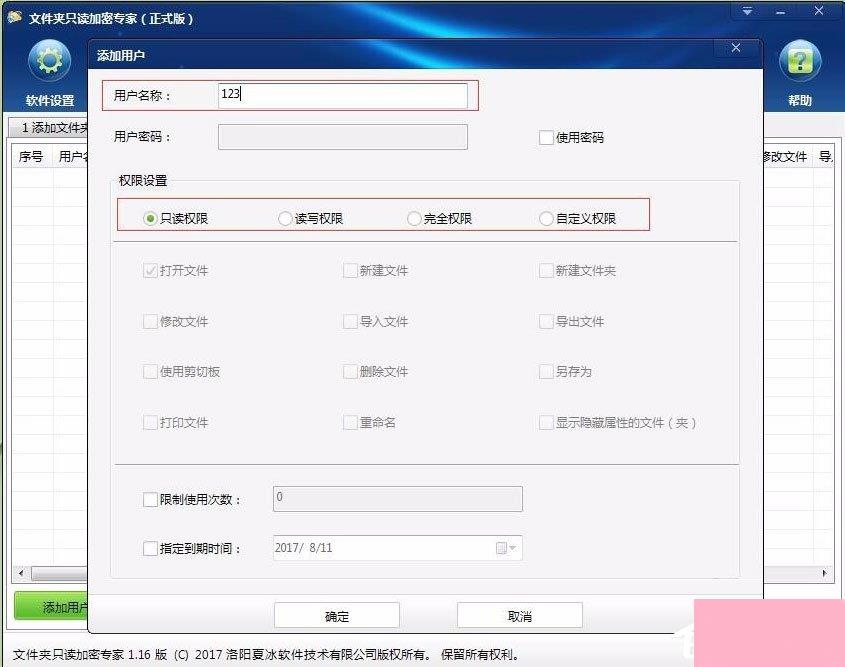Image resolution: width=845 pixels, height=667 pixels.
Task: Click the 新建文件夹 permission checkbox
Action: [x=546, y=270]
